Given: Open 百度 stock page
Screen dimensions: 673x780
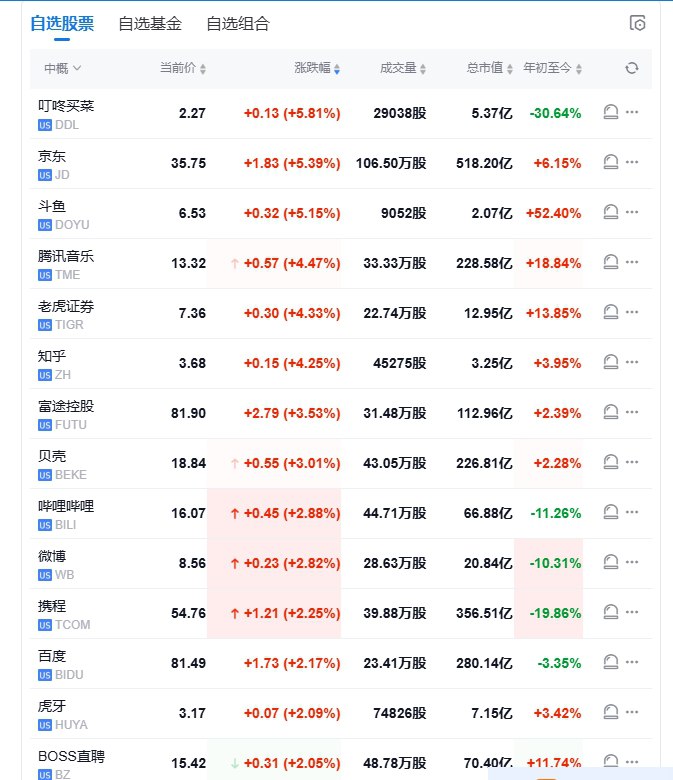Looking at the screenshot, I should click(52, 656).
